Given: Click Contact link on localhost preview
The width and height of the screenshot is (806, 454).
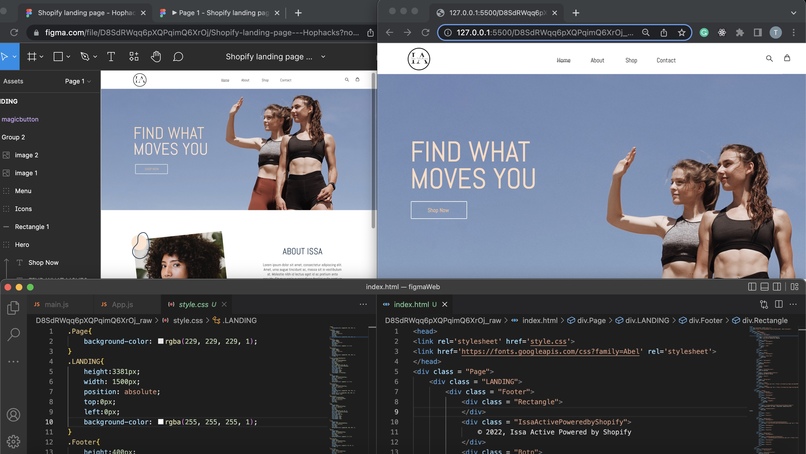Looking at the screenshot, I should (x=666, y=60).
